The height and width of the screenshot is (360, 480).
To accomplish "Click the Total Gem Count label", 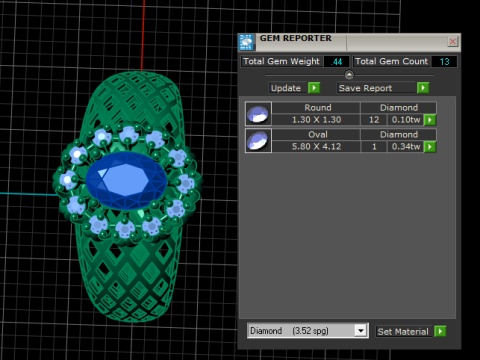I will click(x=391, y=62).
